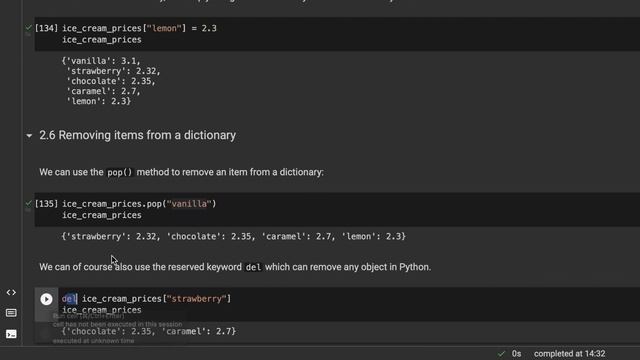Screen dimensions: 640x360
Task: Click the 0s execution time in status bar
Action: pos(516,354)
